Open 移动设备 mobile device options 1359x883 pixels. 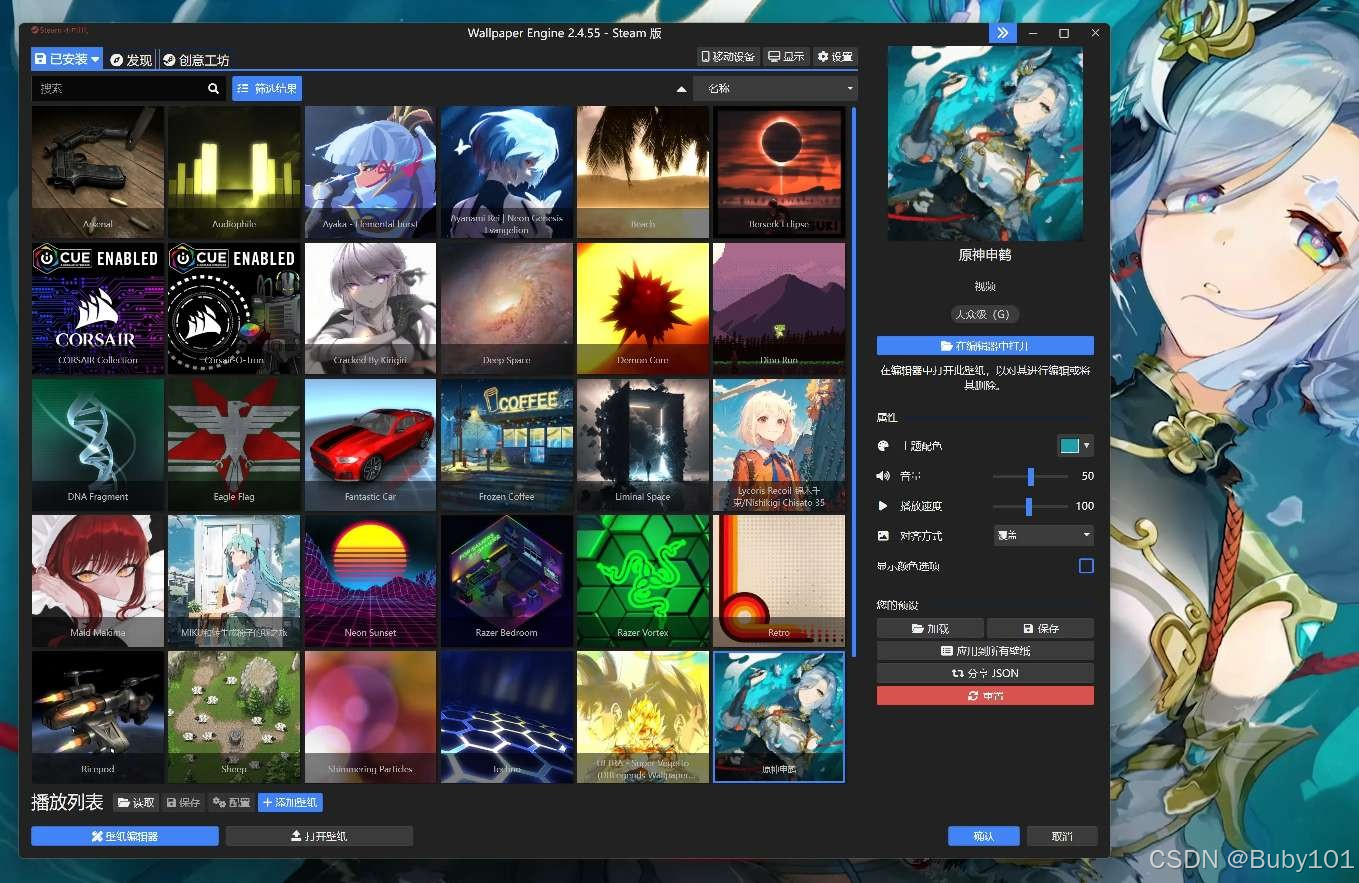point(728,57)
